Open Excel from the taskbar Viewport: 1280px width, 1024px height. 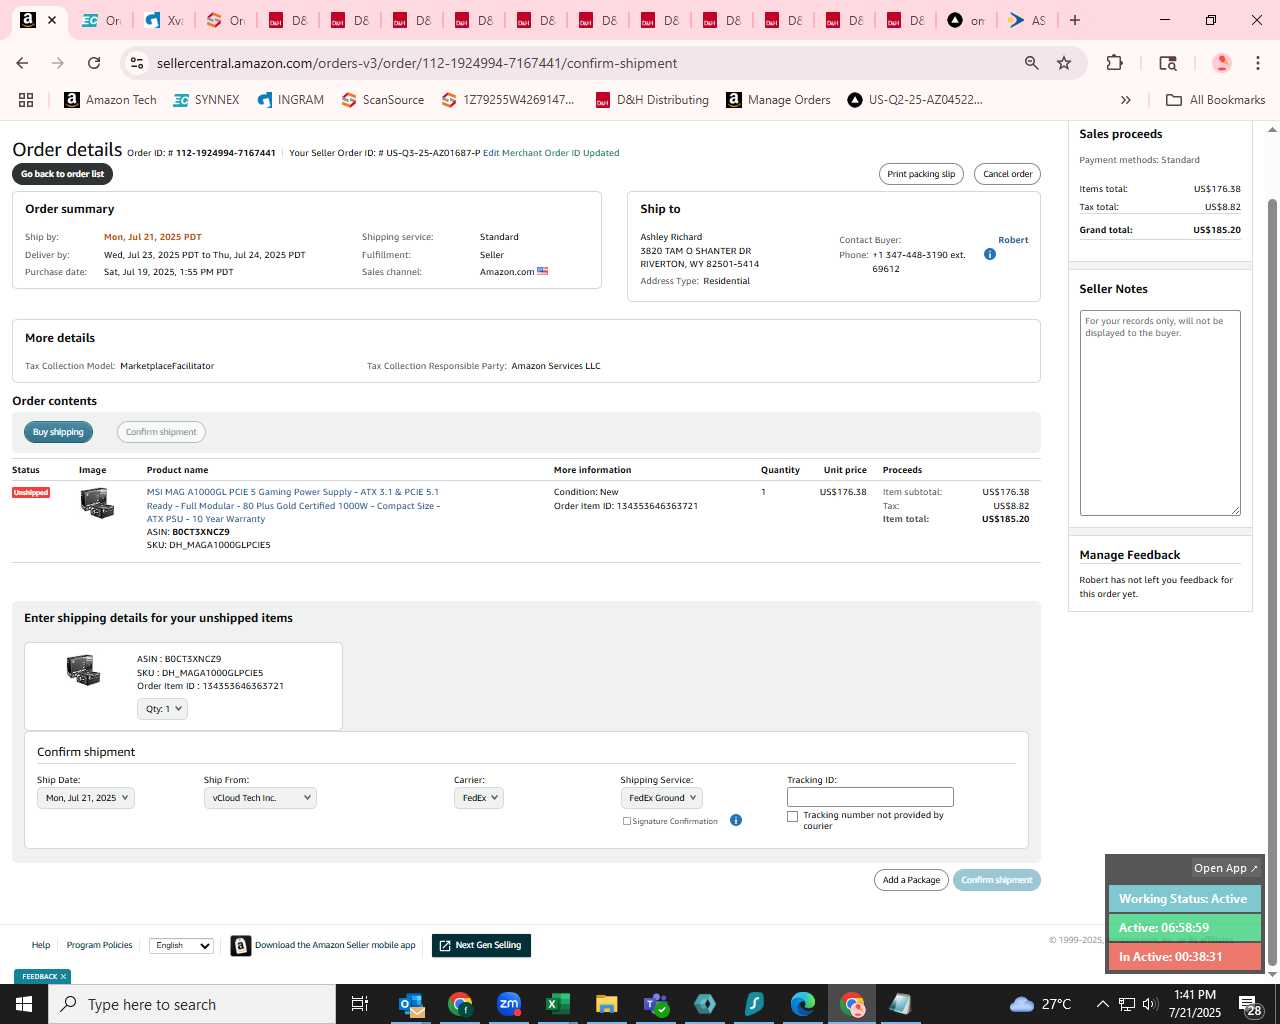(x=558, y=1004)
